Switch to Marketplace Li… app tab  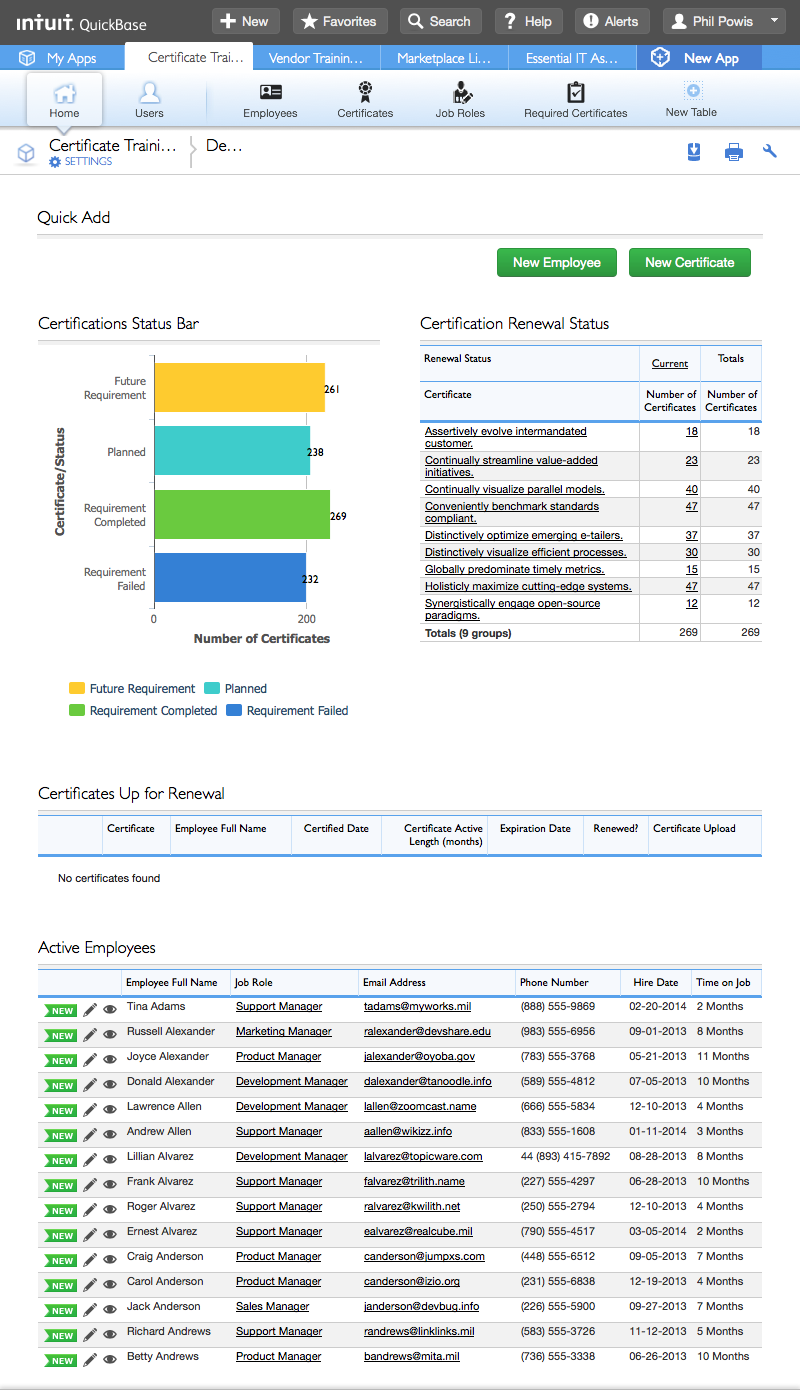[x=444, y=58]
